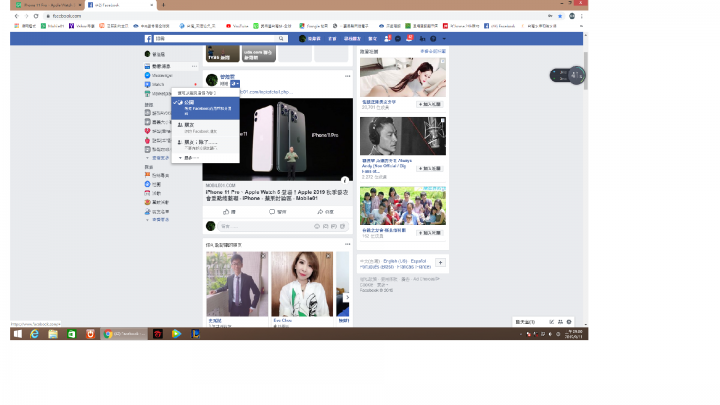
Task: Open the notifications bell icon
Action: pyautogui.click(x=409, y=39)
